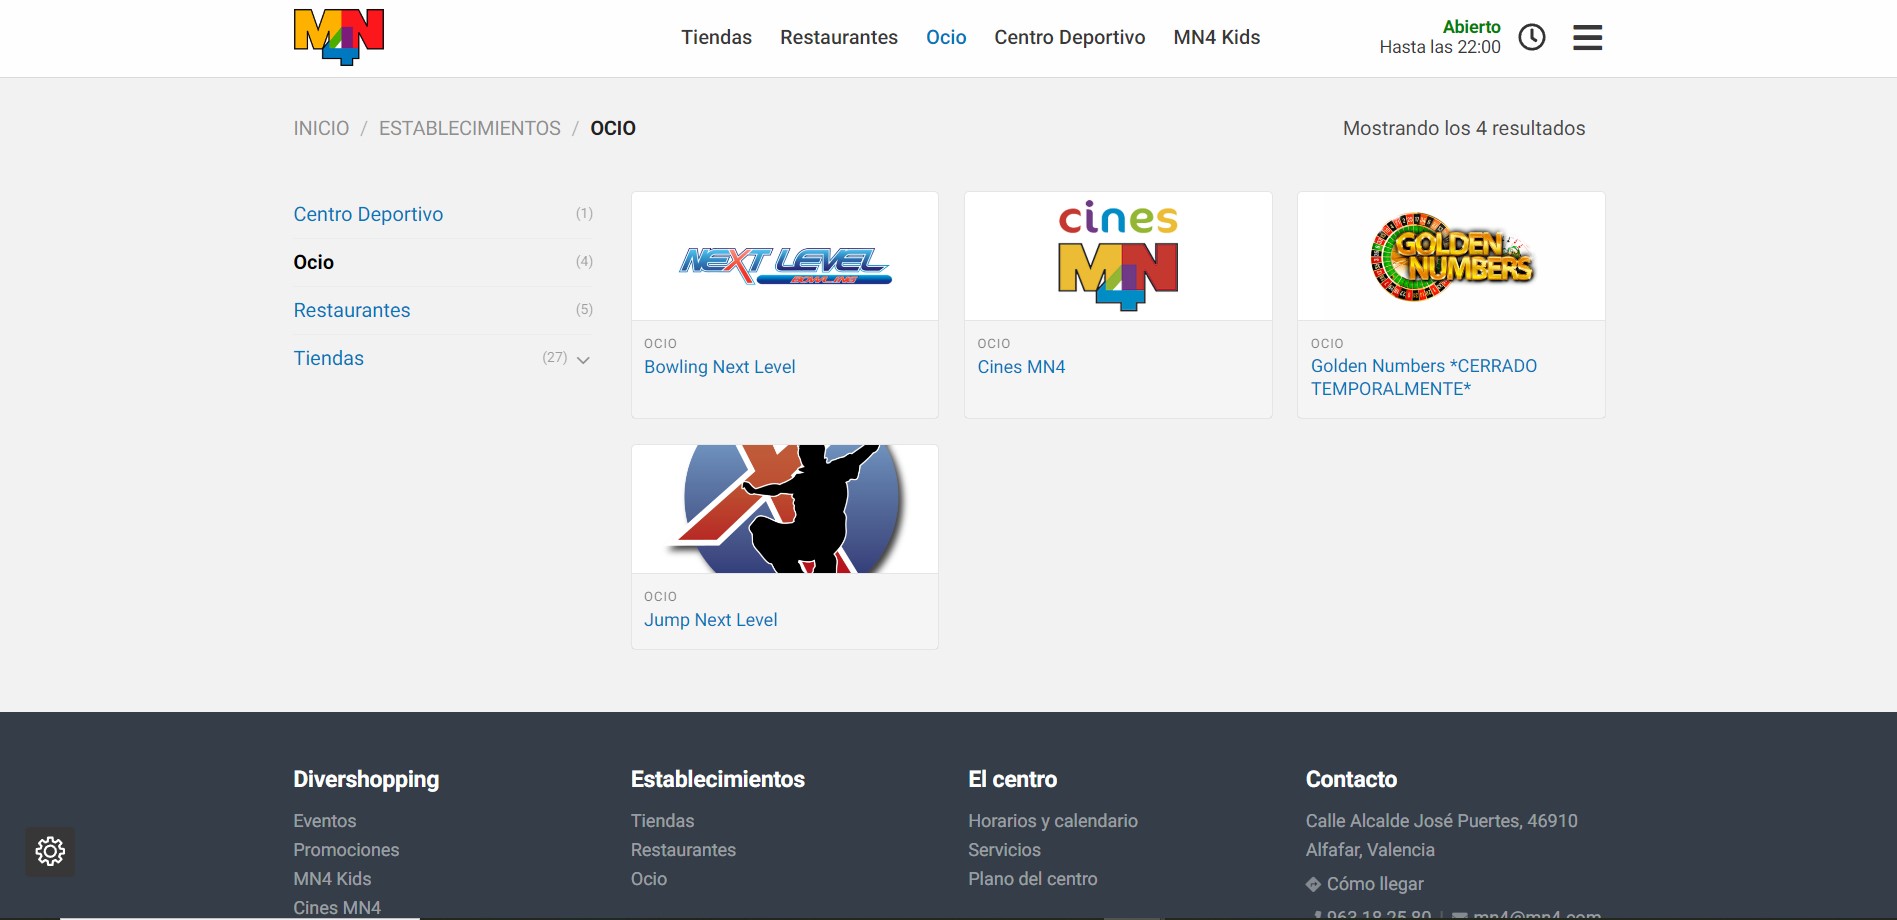Open Centro Deportivo in top navigation
The height and width of the screenshot is (920, 1897).
(1070, 37)
